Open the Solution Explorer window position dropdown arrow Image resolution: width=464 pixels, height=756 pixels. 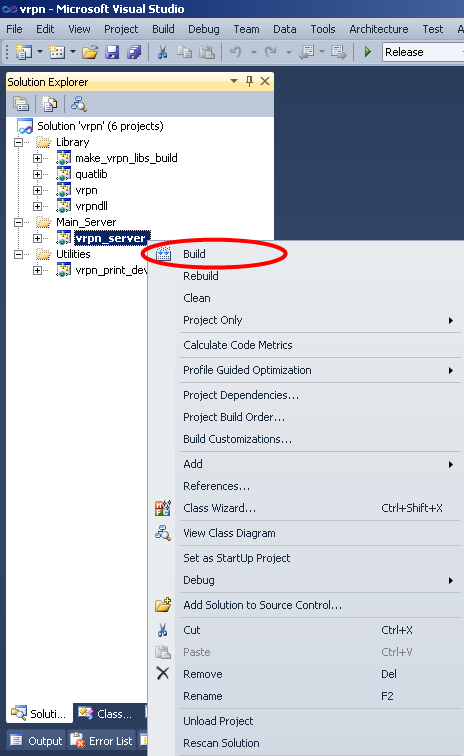pos(234,81)
